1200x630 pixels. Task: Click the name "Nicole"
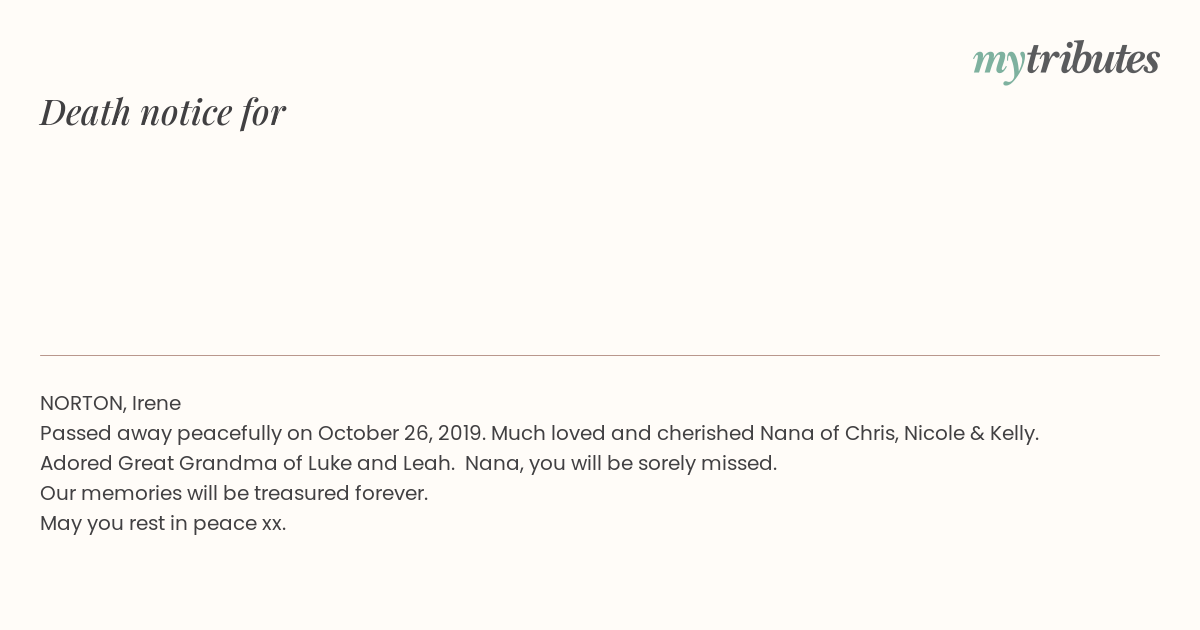(x=934, y=434)
